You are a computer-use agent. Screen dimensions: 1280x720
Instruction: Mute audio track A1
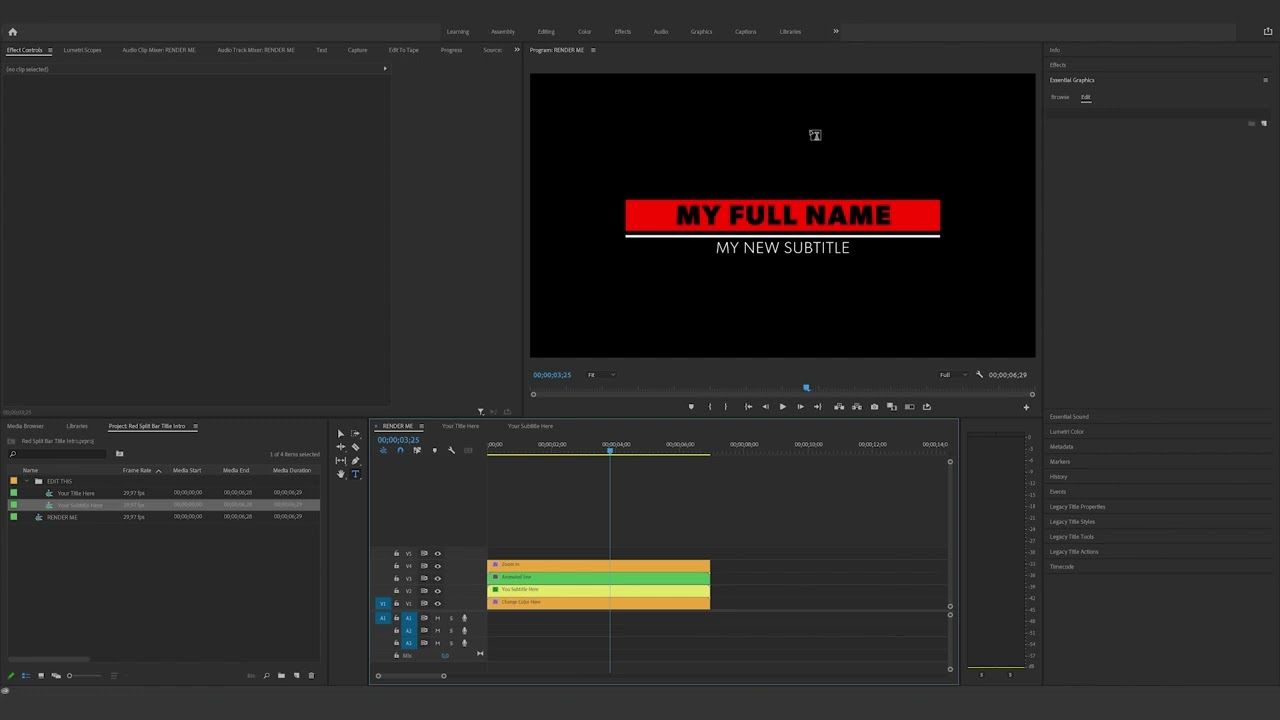click(x=437, y=618)
